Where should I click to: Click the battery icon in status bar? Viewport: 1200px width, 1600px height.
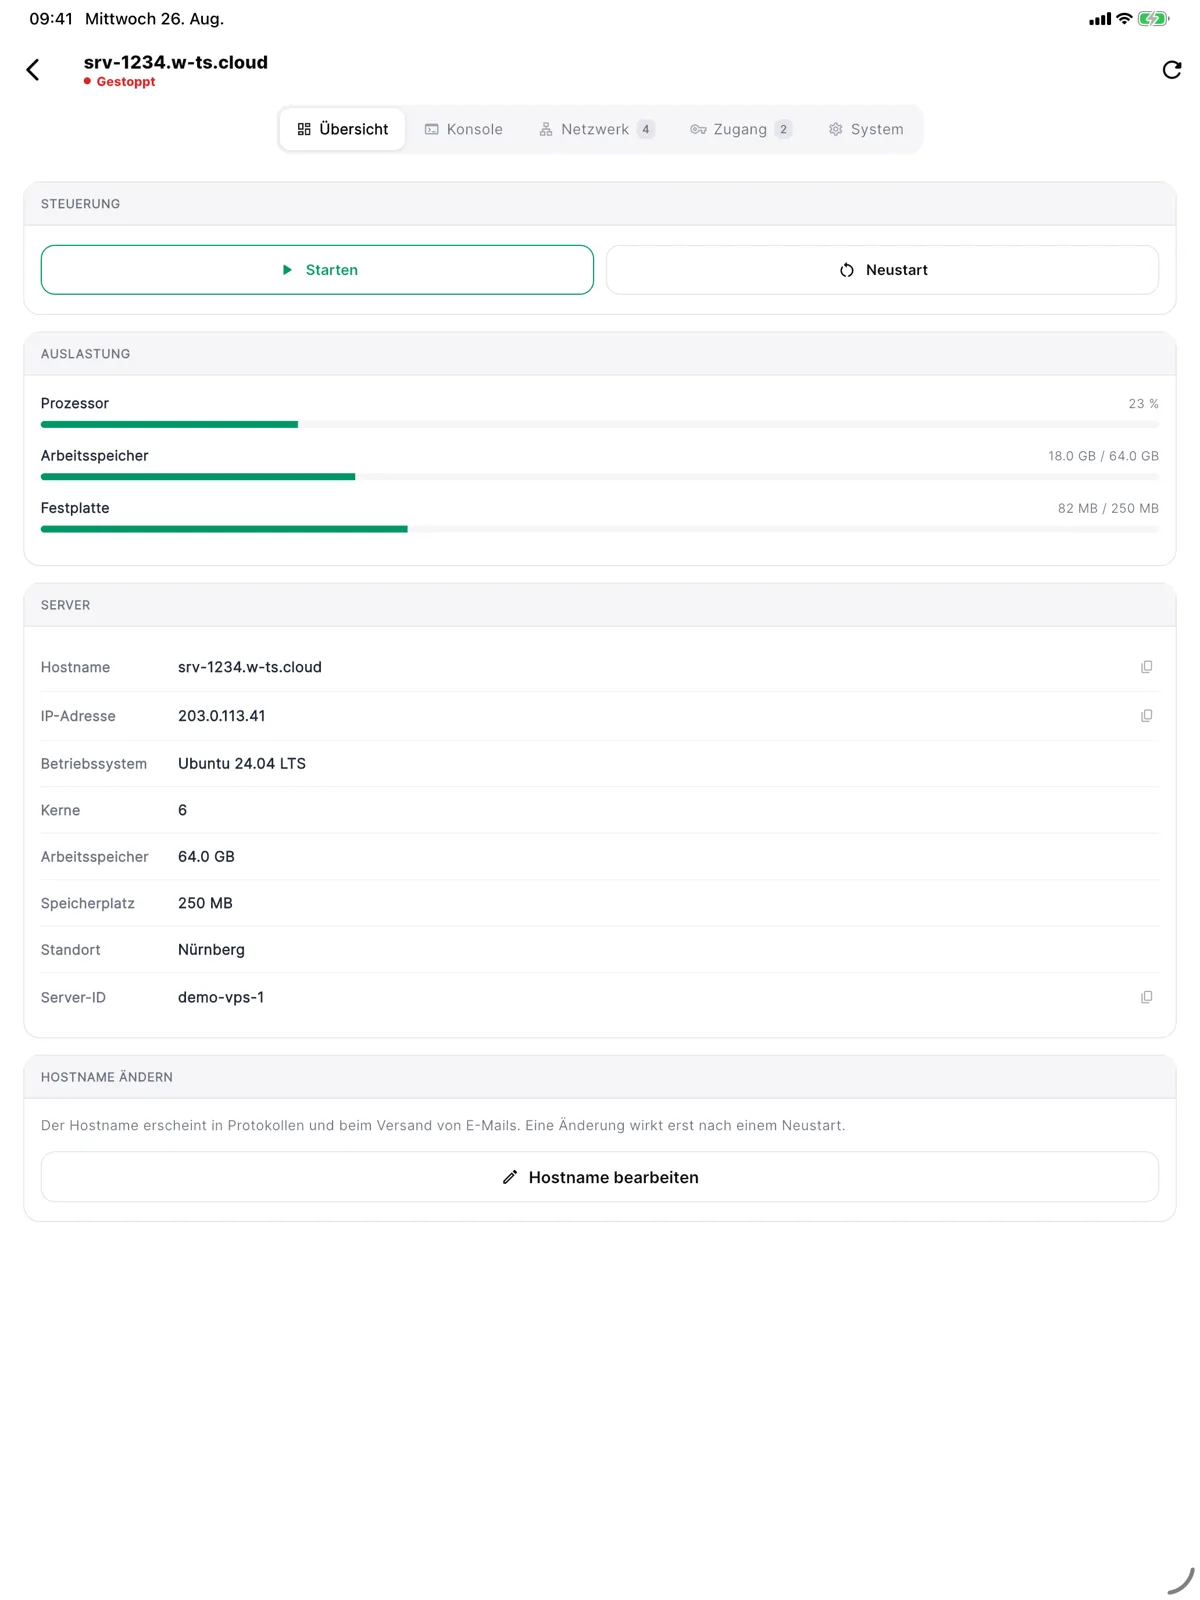tap(1154, 19)
